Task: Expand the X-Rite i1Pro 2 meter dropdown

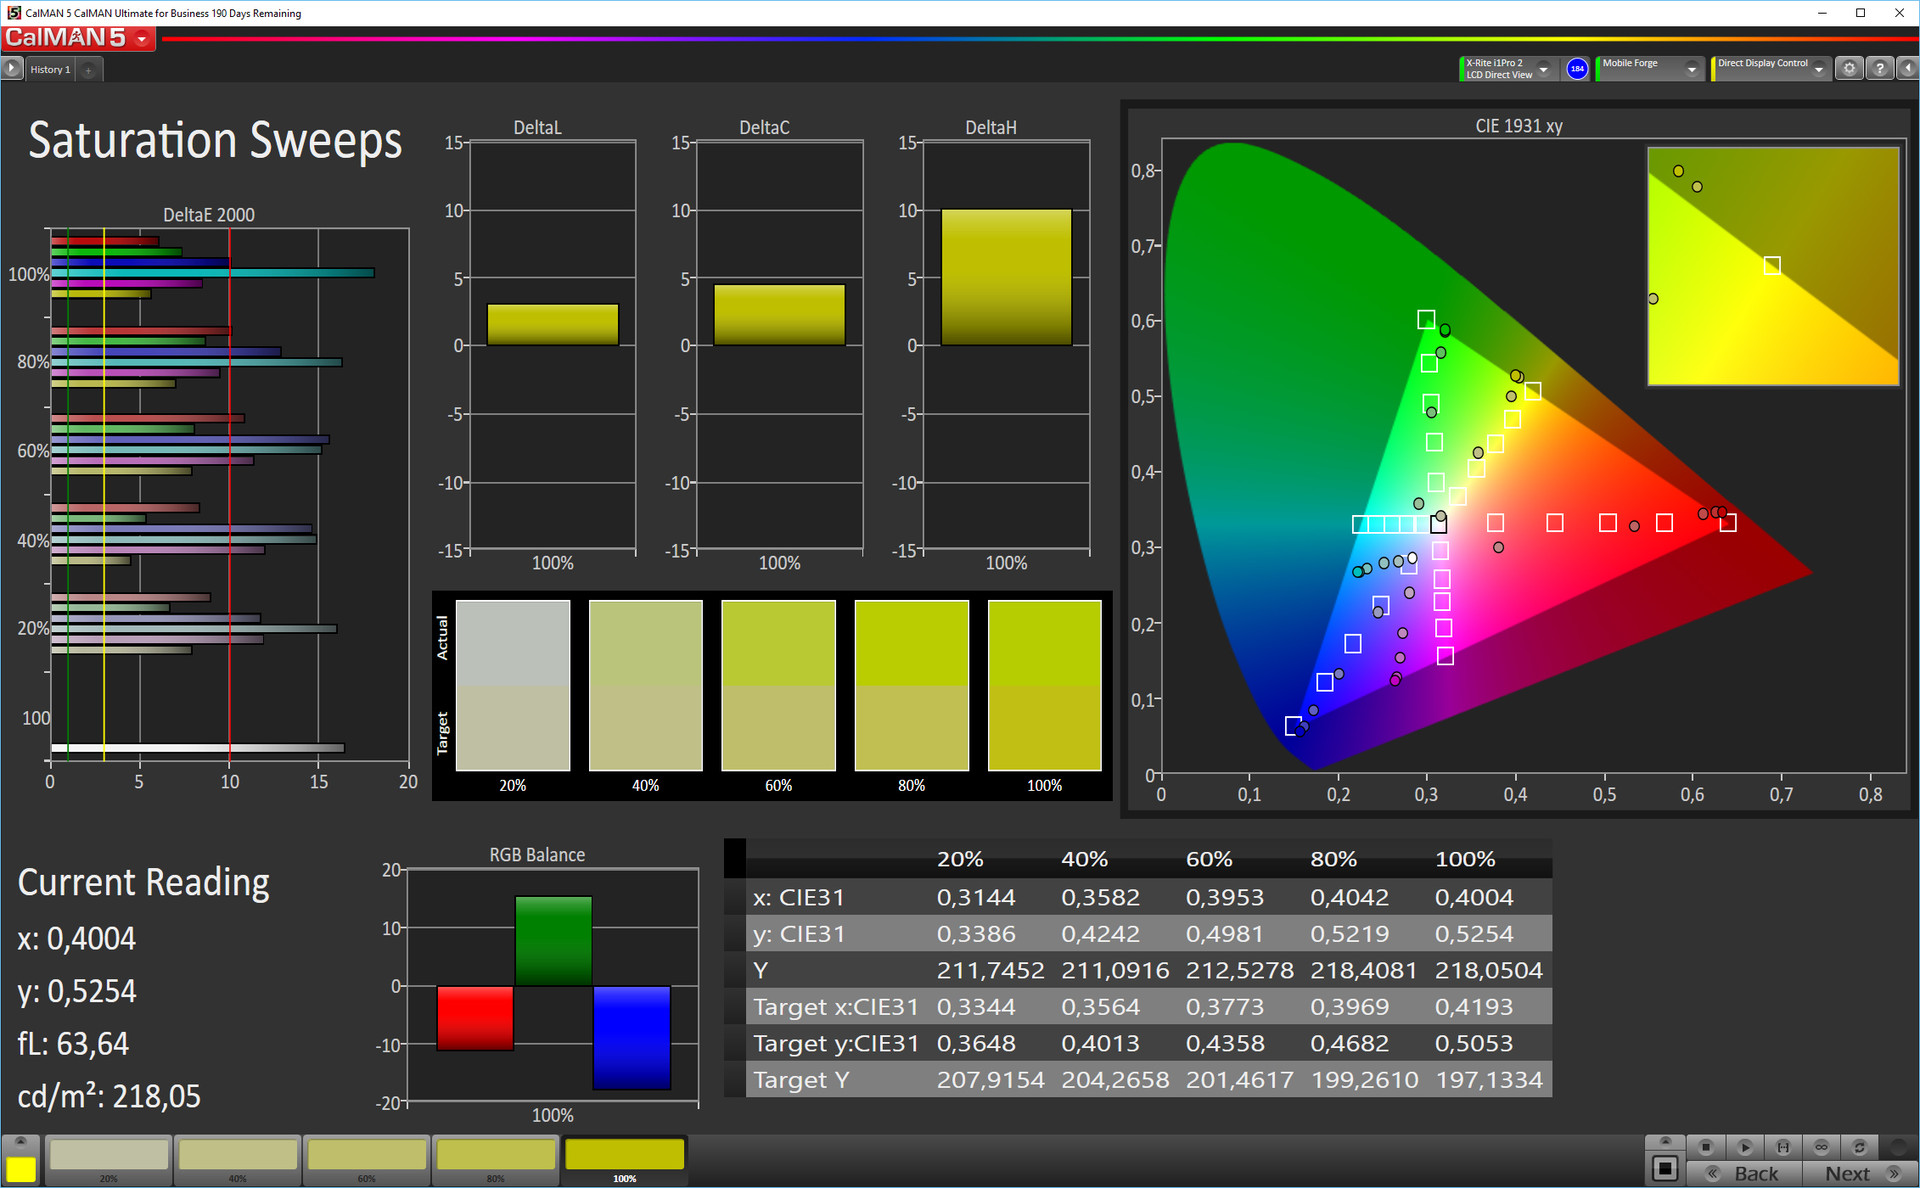Action: tap(1543, 69)
